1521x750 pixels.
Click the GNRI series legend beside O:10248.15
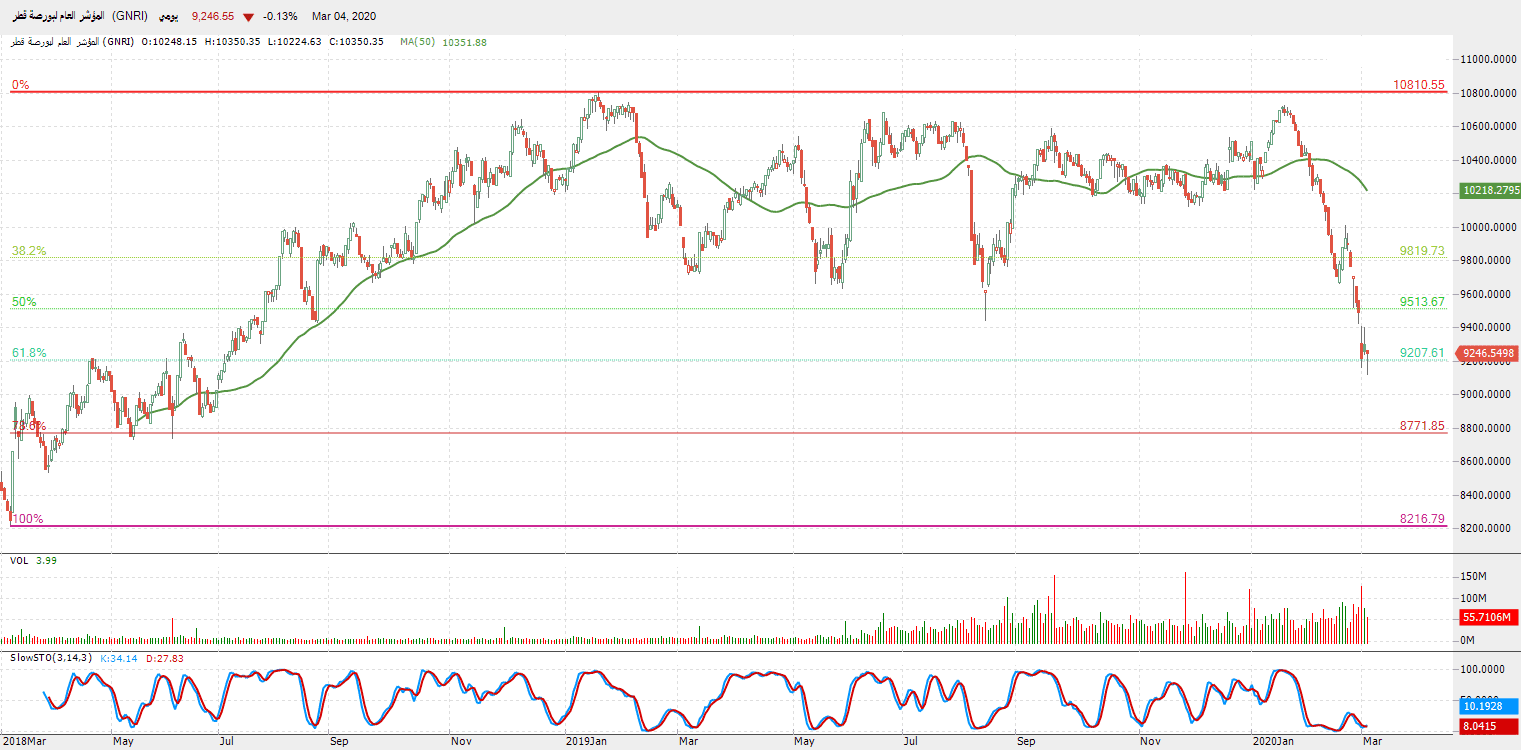(x=74, y=42)
